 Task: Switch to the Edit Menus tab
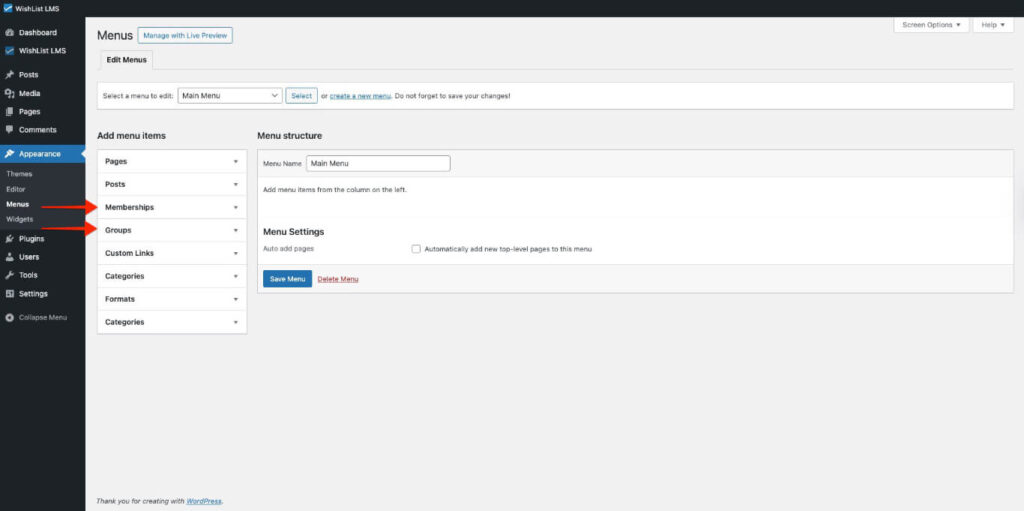(x=127, y=59)
